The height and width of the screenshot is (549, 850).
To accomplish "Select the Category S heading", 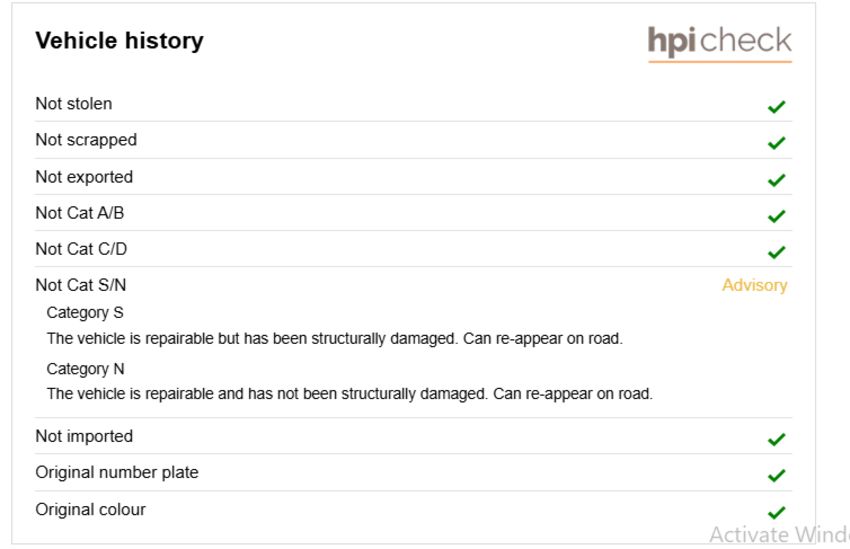I will pos(85,313).
